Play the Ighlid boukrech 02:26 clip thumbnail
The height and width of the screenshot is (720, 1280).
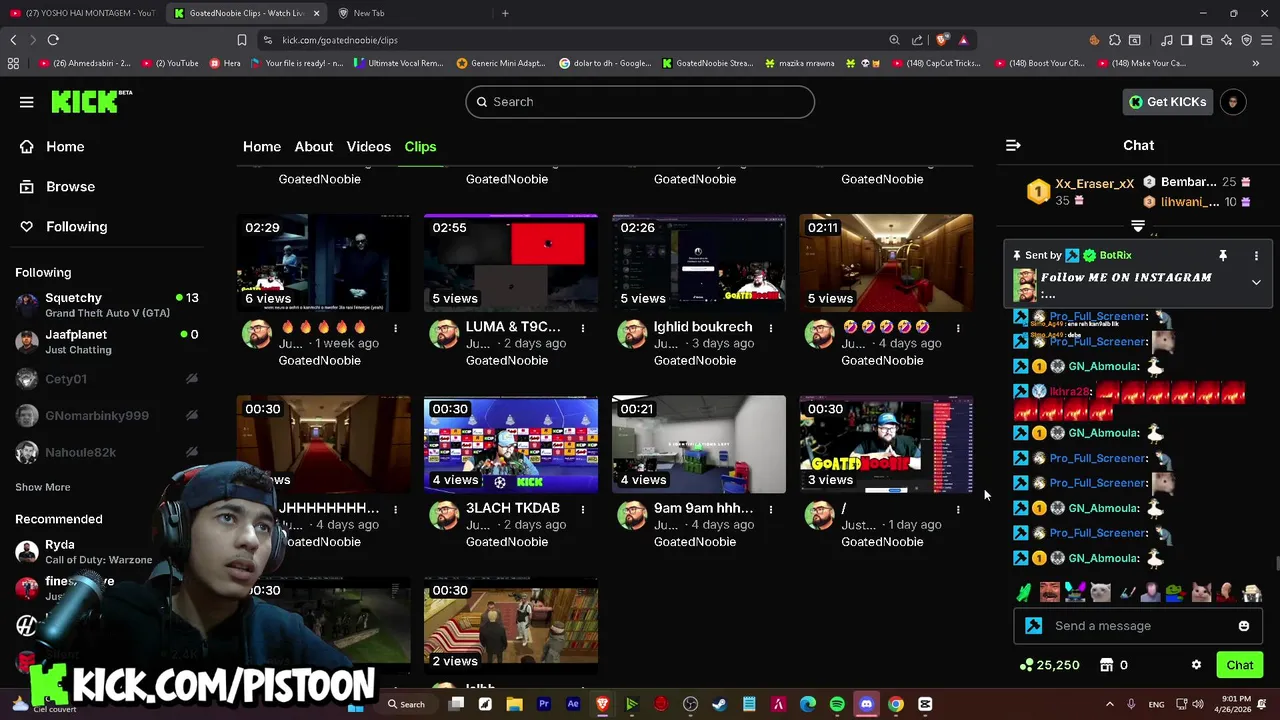(699, 263)
